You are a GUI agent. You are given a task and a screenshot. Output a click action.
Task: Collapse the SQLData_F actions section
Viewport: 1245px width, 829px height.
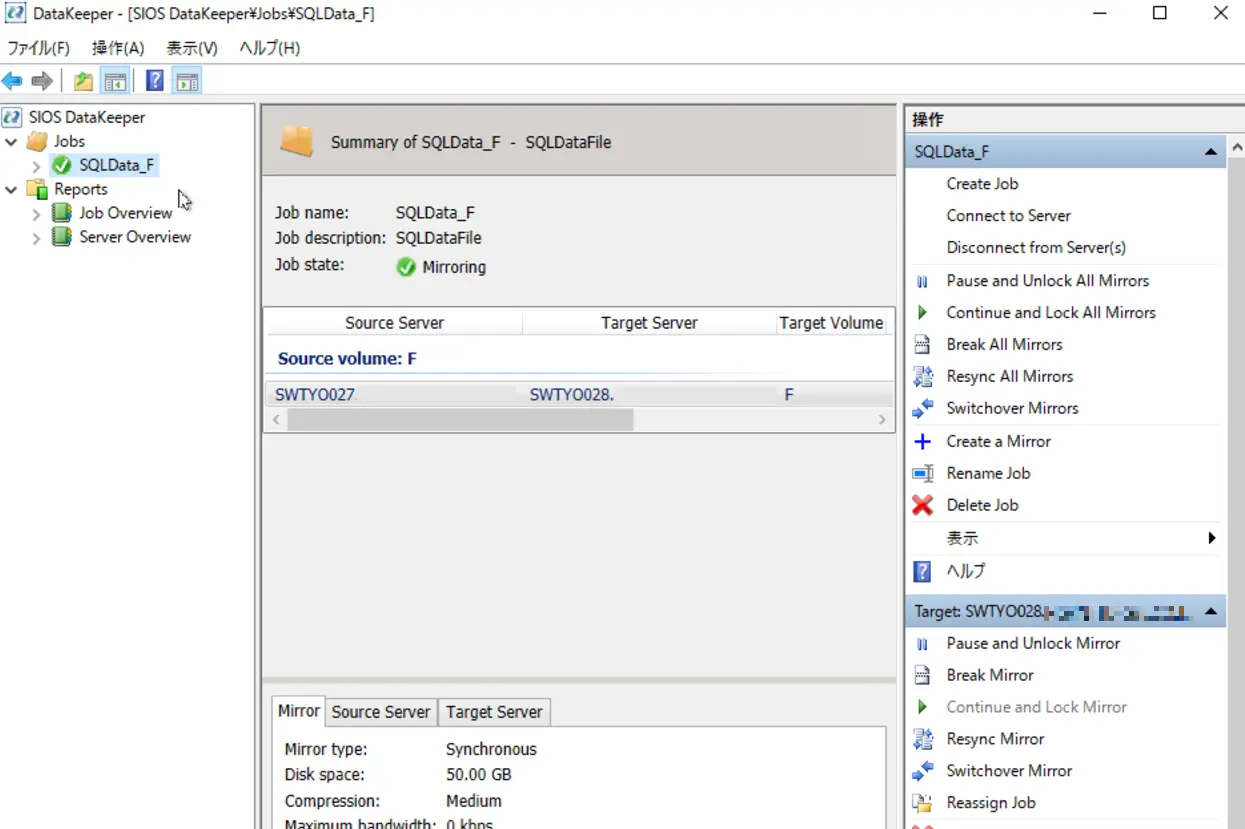click(x=1210, y=152)
